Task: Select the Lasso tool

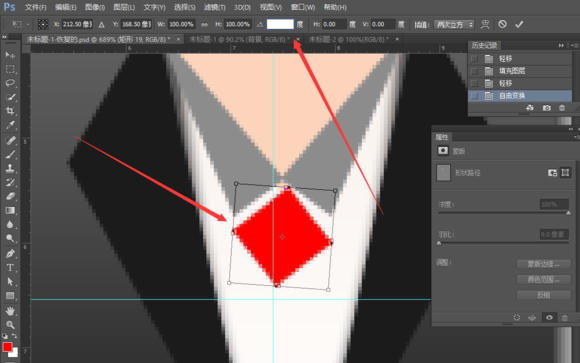Action: point(10,83)
